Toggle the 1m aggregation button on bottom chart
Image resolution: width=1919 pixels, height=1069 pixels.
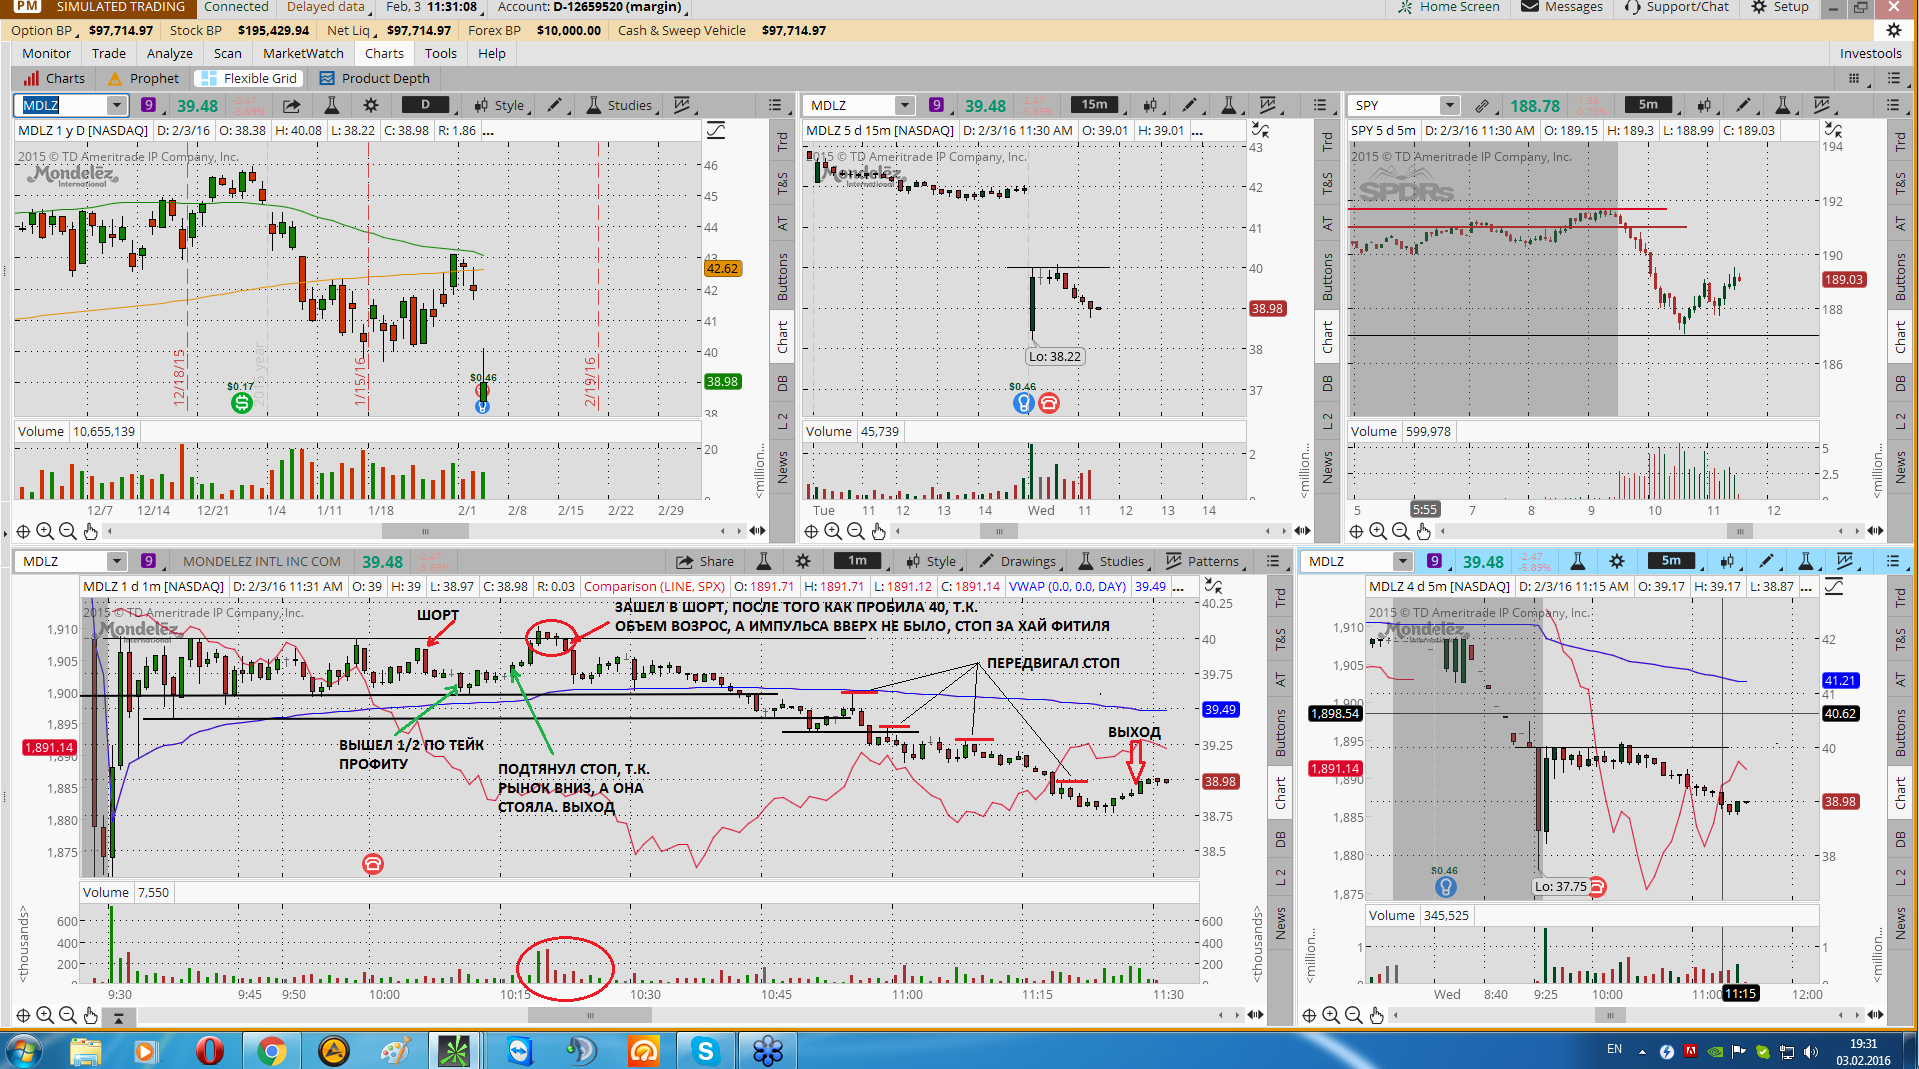(857, 561)
